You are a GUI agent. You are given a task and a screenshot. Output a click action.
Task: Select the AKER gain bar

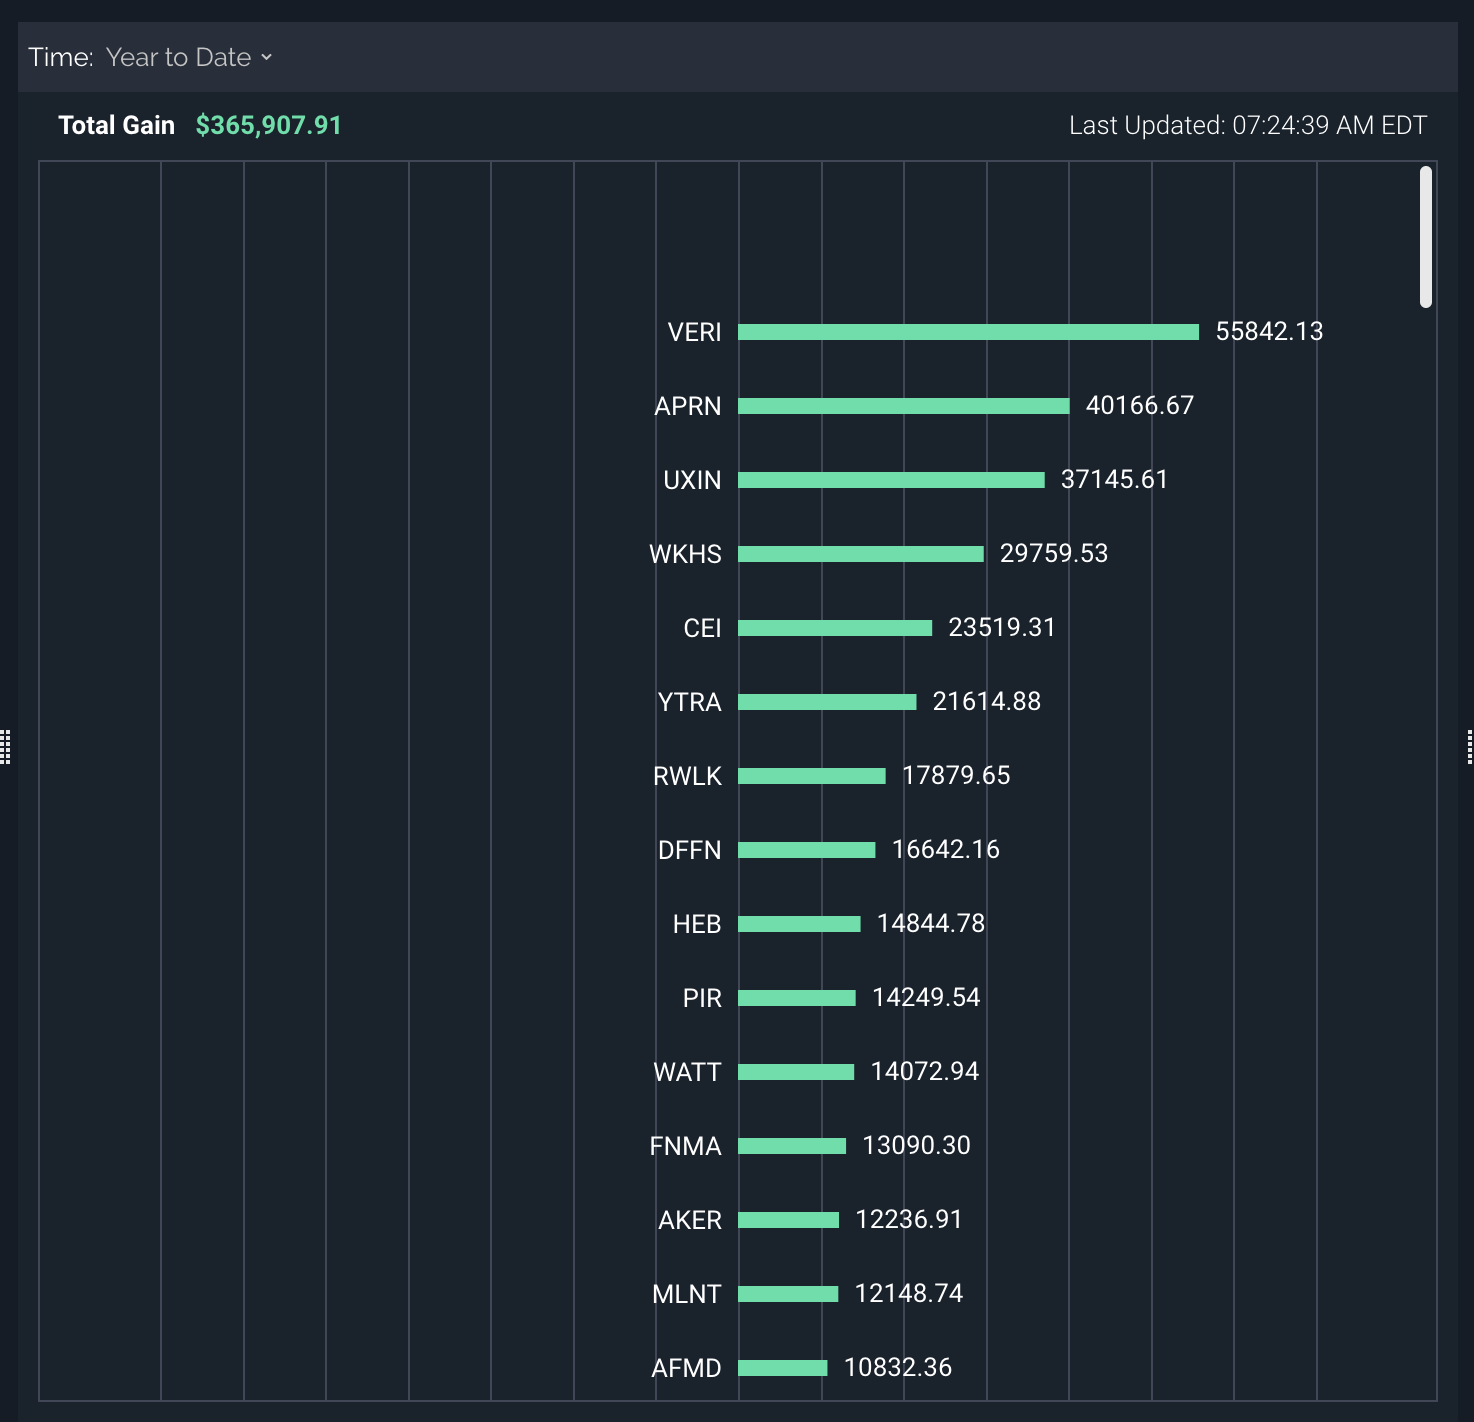pyautogui.click(x=788, y=1220)
